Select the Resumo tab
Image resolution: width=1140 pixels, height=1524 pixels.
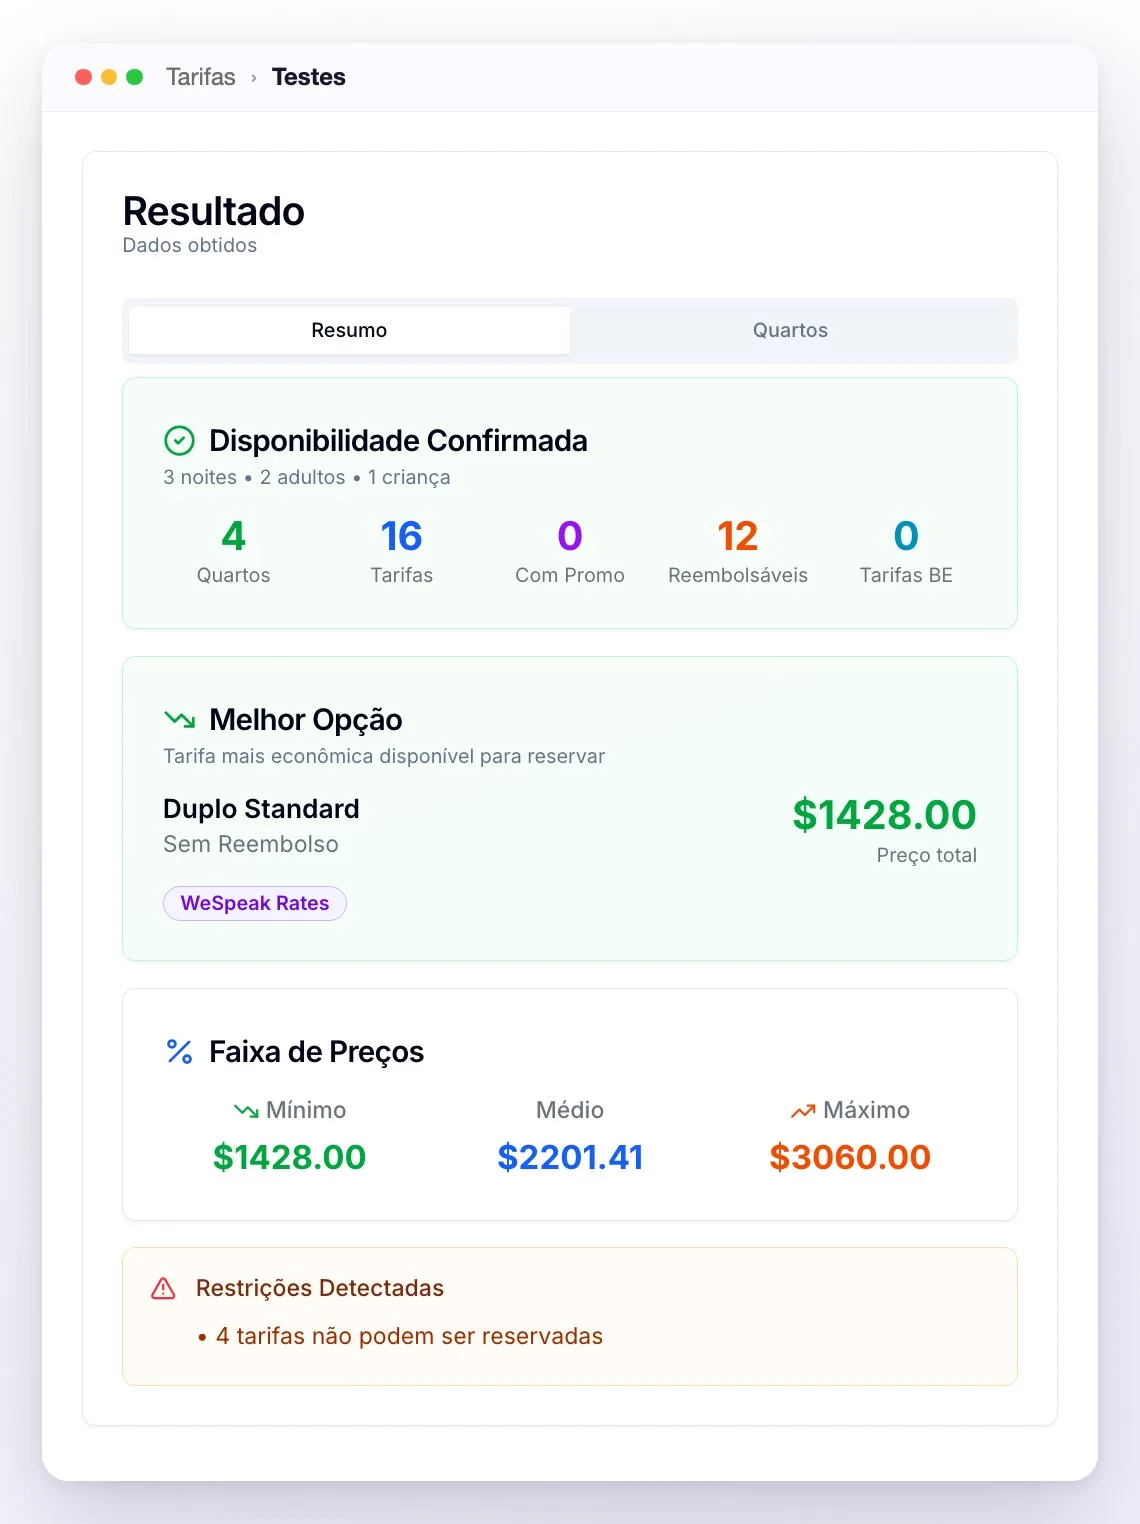pos(349,330)
